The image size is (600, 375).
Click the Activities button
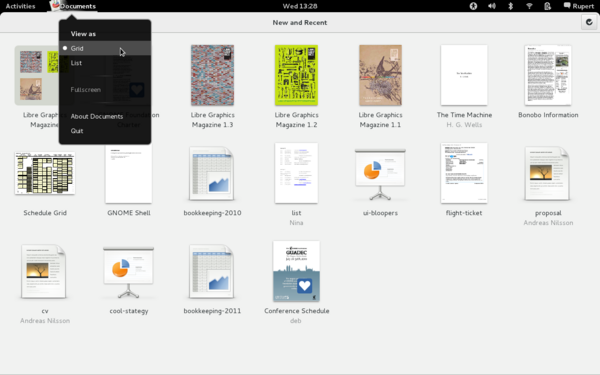point(20,6)
